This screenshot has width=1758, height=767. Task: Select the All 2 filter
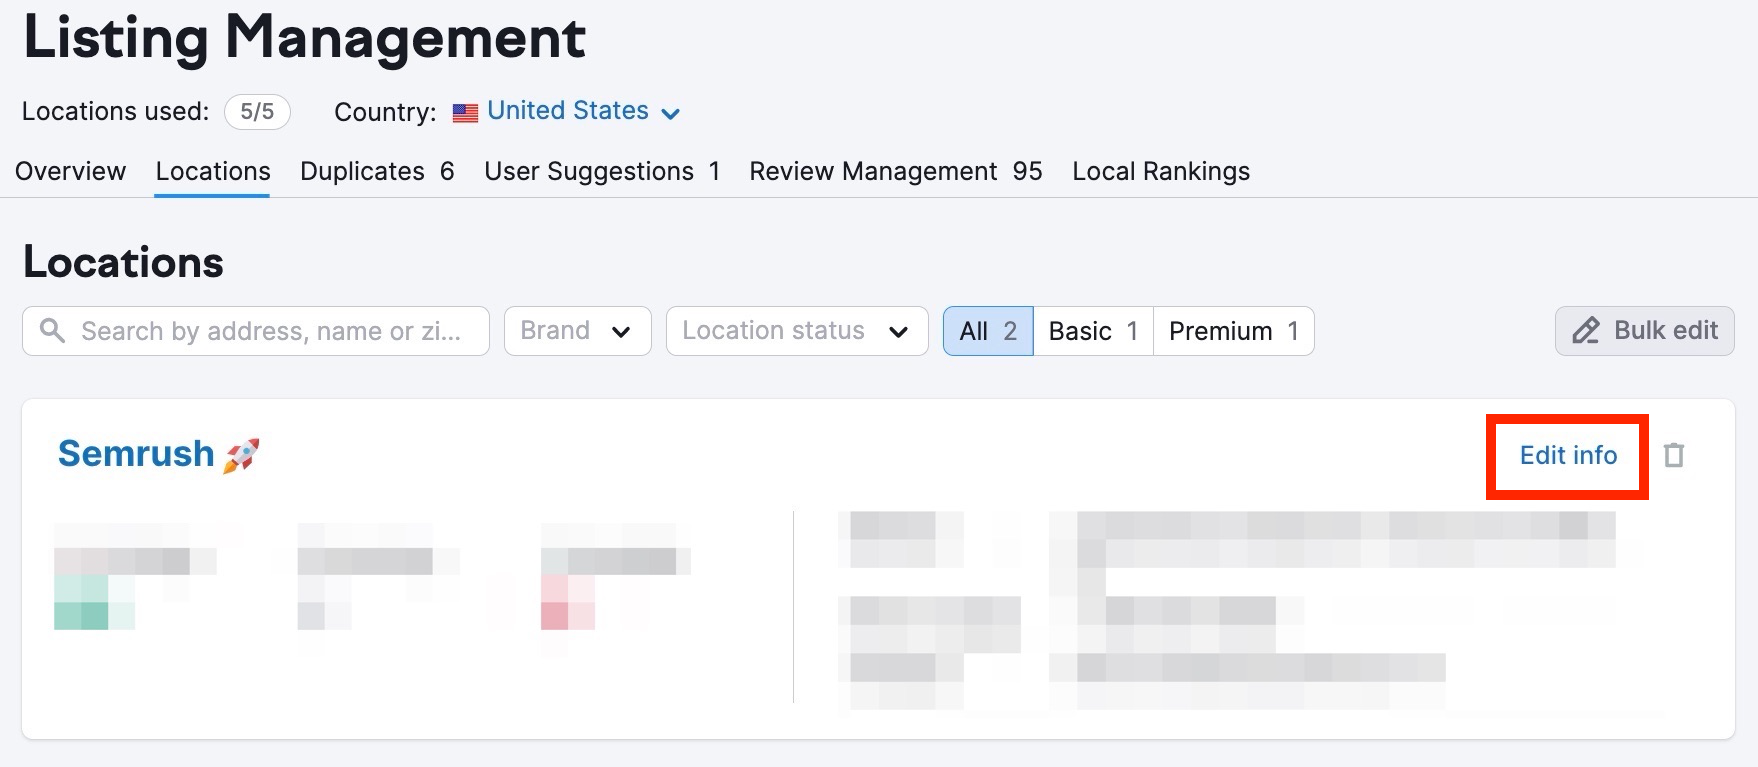[988, 331]
